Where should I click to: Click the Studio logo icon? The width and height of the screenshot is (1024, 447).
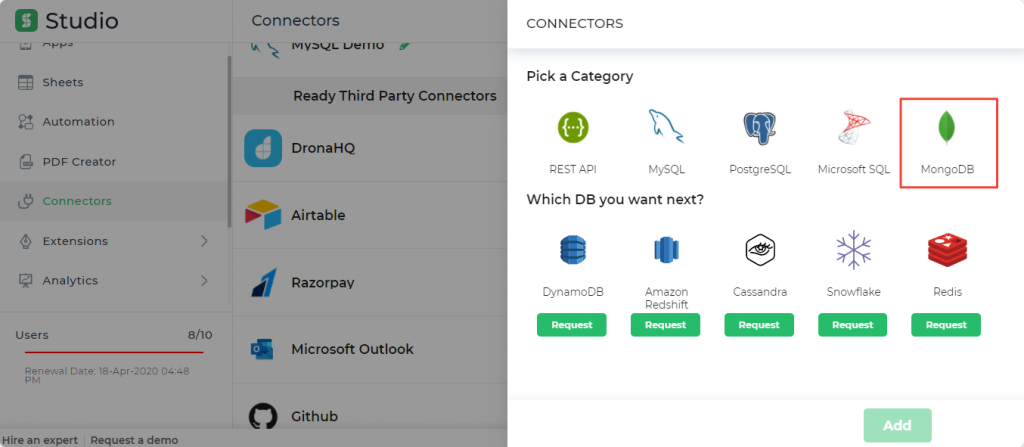(26, 21)
